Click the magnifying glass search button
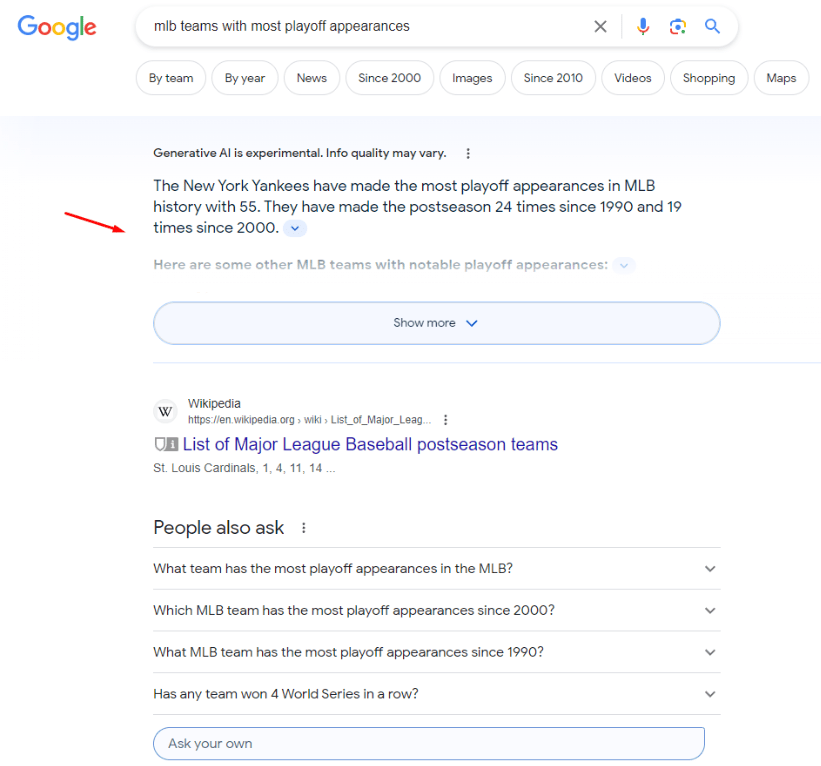This screenshot has width=821, height=766. coord(712,27)
